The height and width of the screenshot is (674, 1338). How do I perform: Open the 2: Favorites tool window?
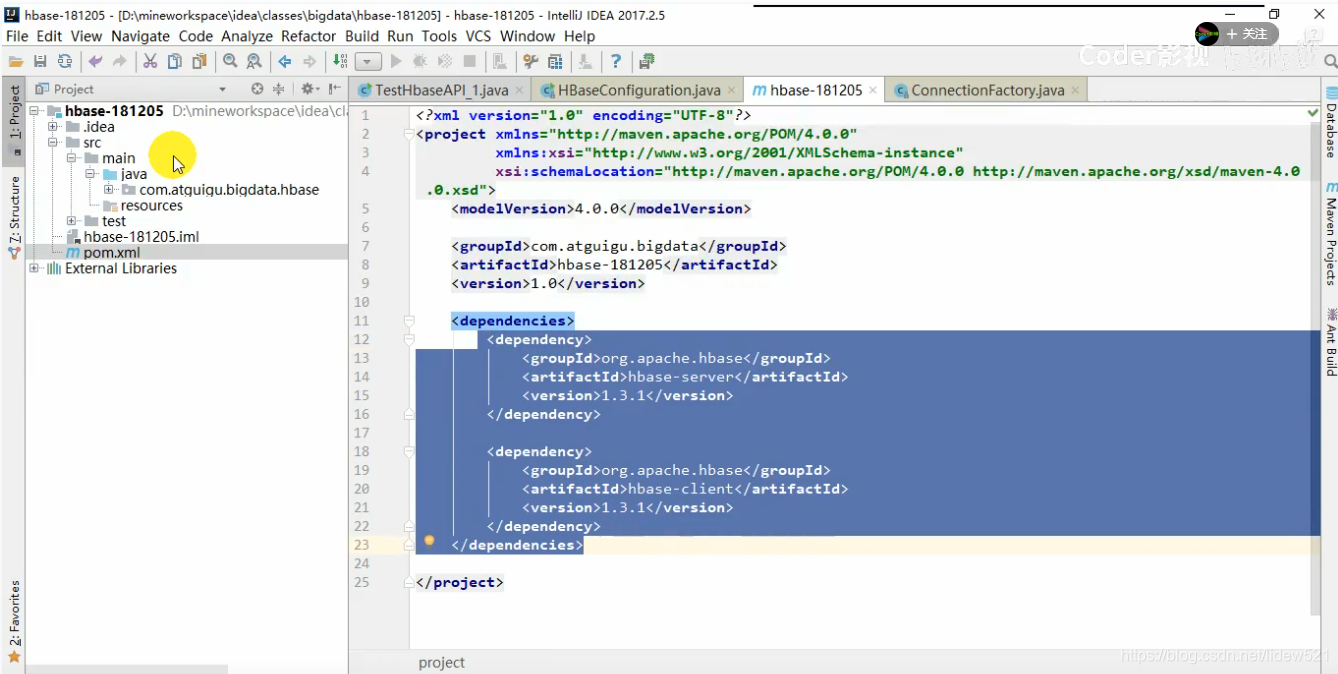(14, 621)
